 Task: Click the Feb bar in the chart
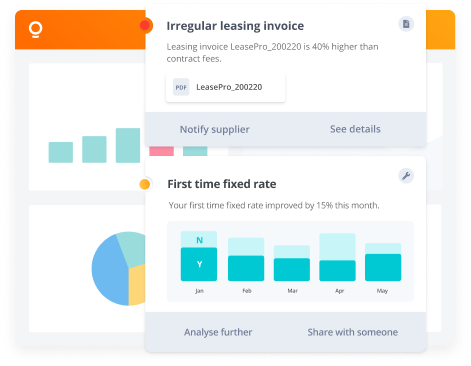point(246,259)
